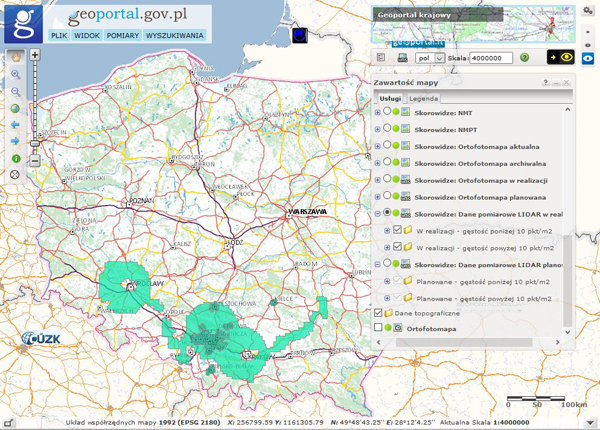Go to previous map view arrow
This screenshot has height=430, width=600.
(x=15, y=125)
